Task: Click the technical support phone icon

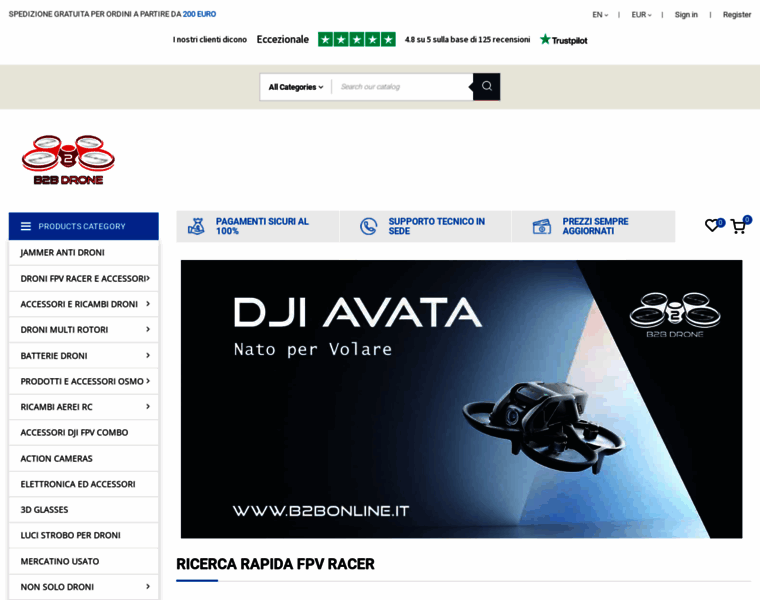Action: tap(368, 226)
